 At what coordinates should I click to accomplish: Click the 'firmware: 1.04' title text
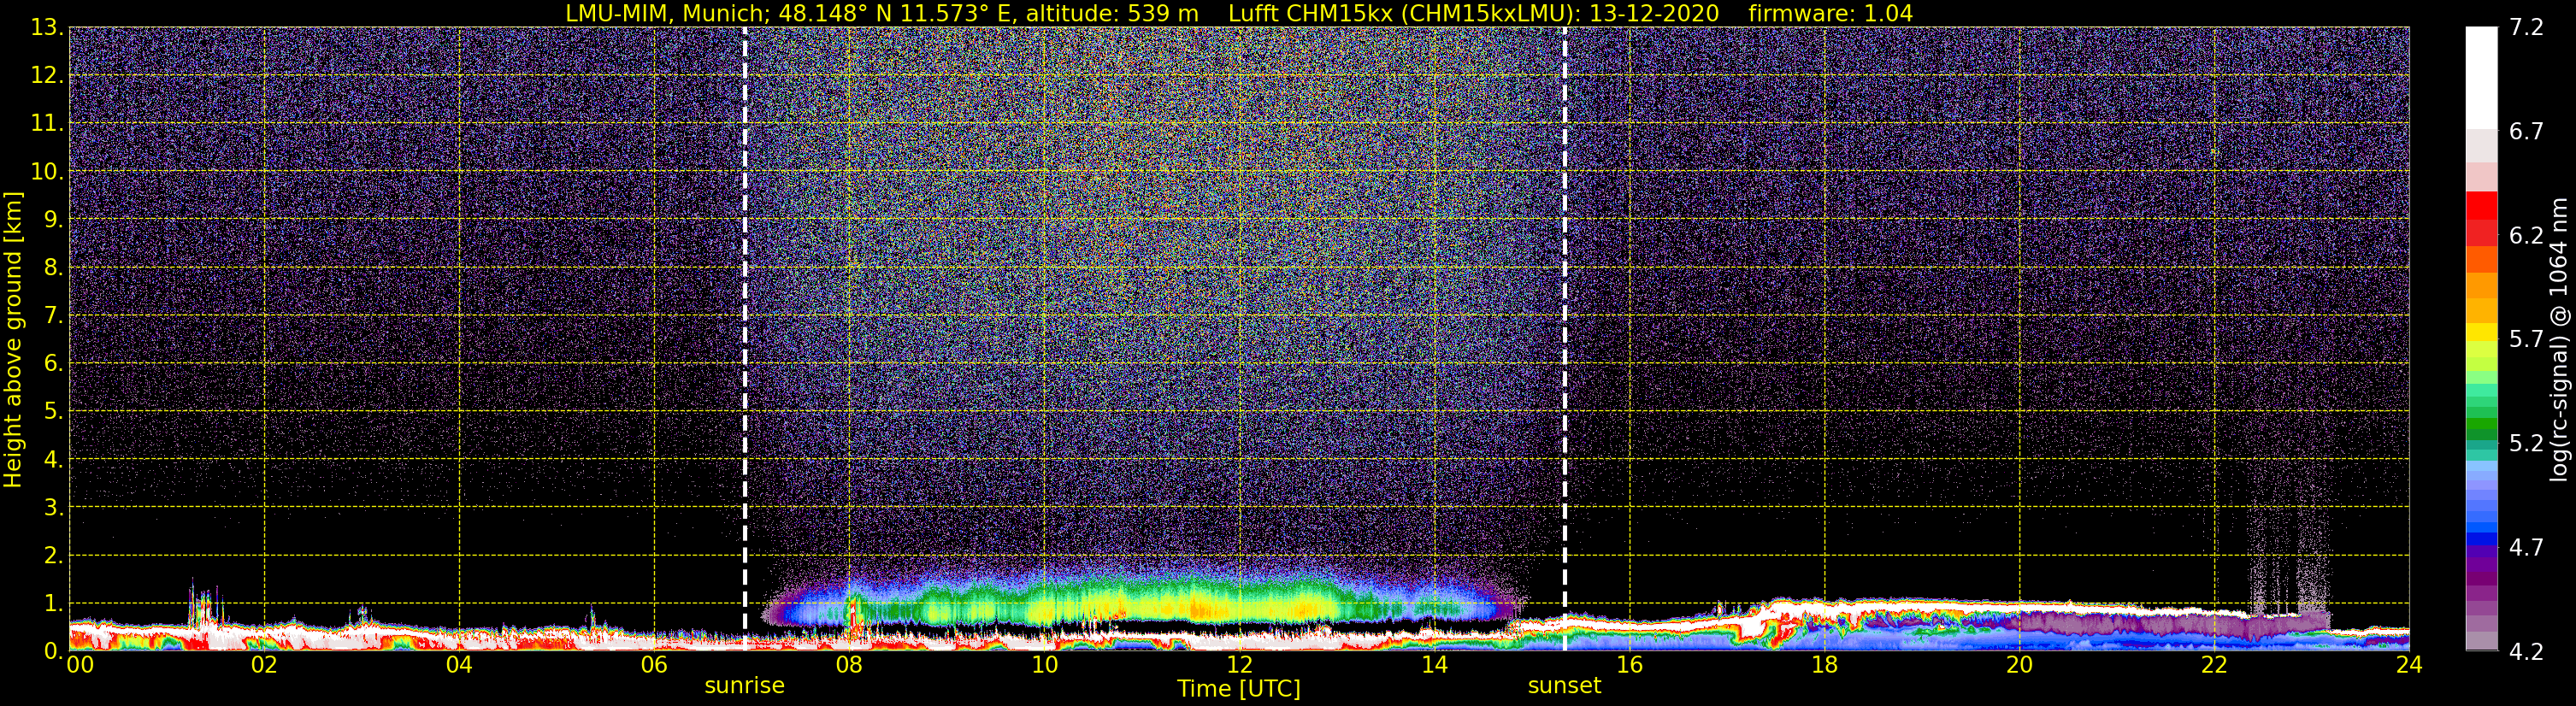point(1830,13)
